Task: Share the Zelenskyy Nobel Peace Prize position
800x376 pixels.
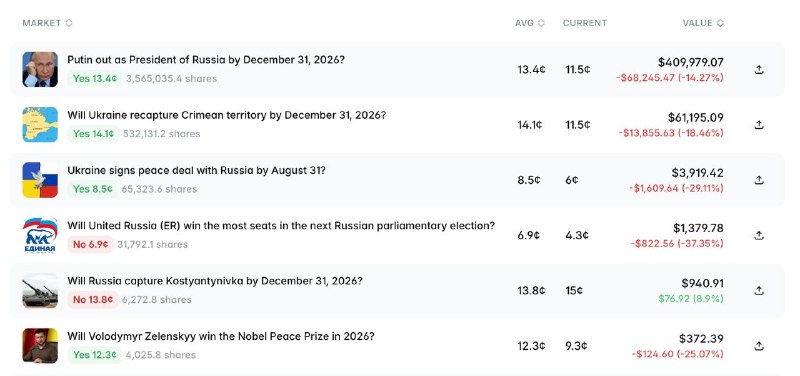Action: pyautogui.click(x=759, y=346)
